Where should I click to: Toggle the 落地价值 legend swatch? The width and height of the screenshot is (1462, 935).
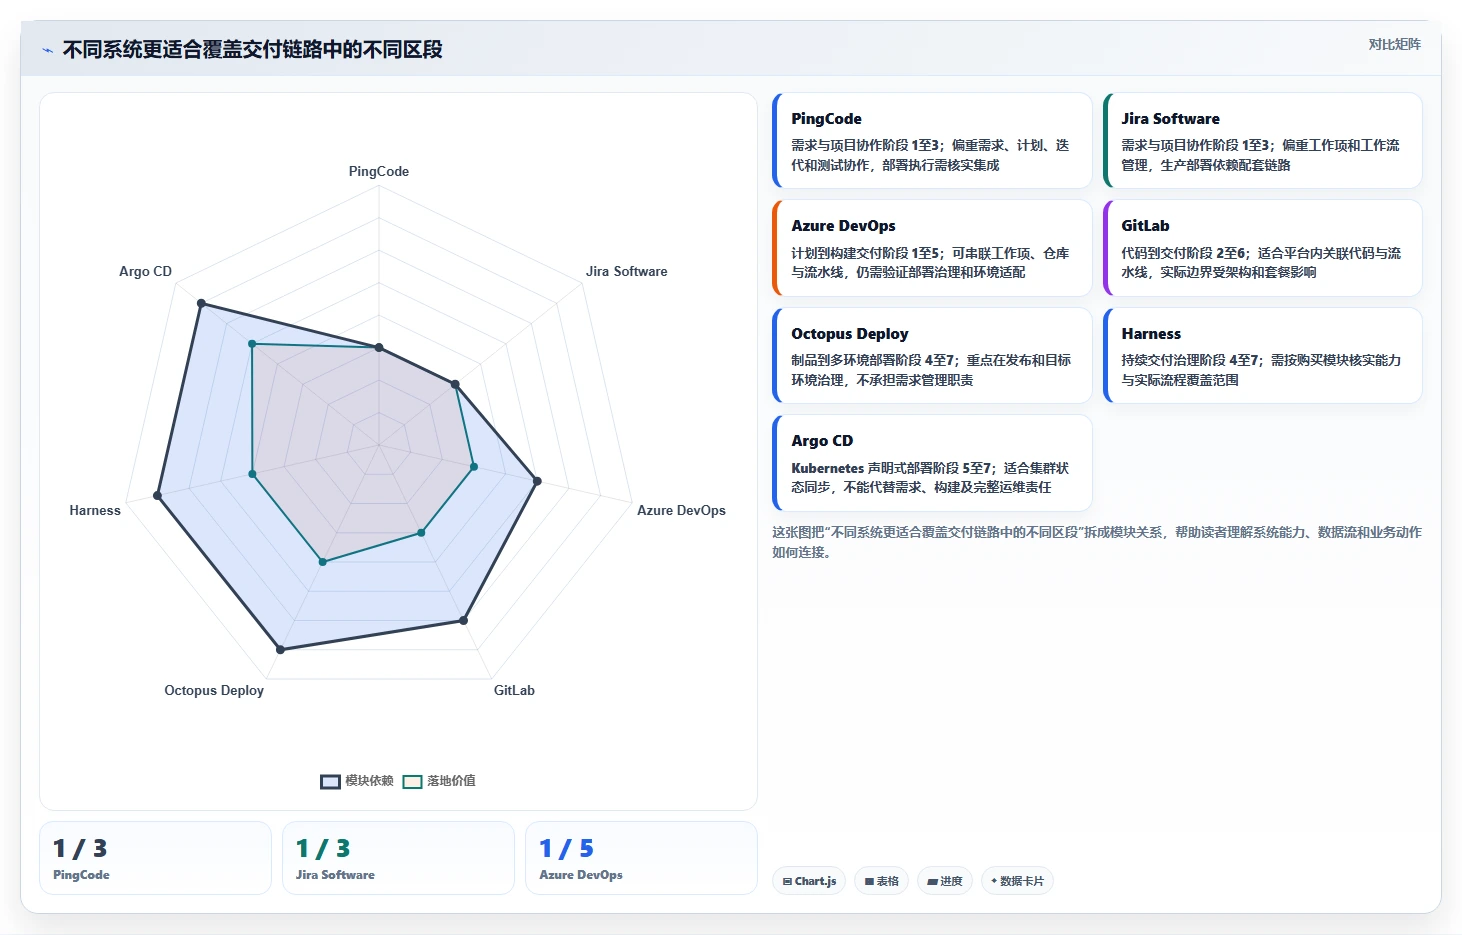point(412,781)
